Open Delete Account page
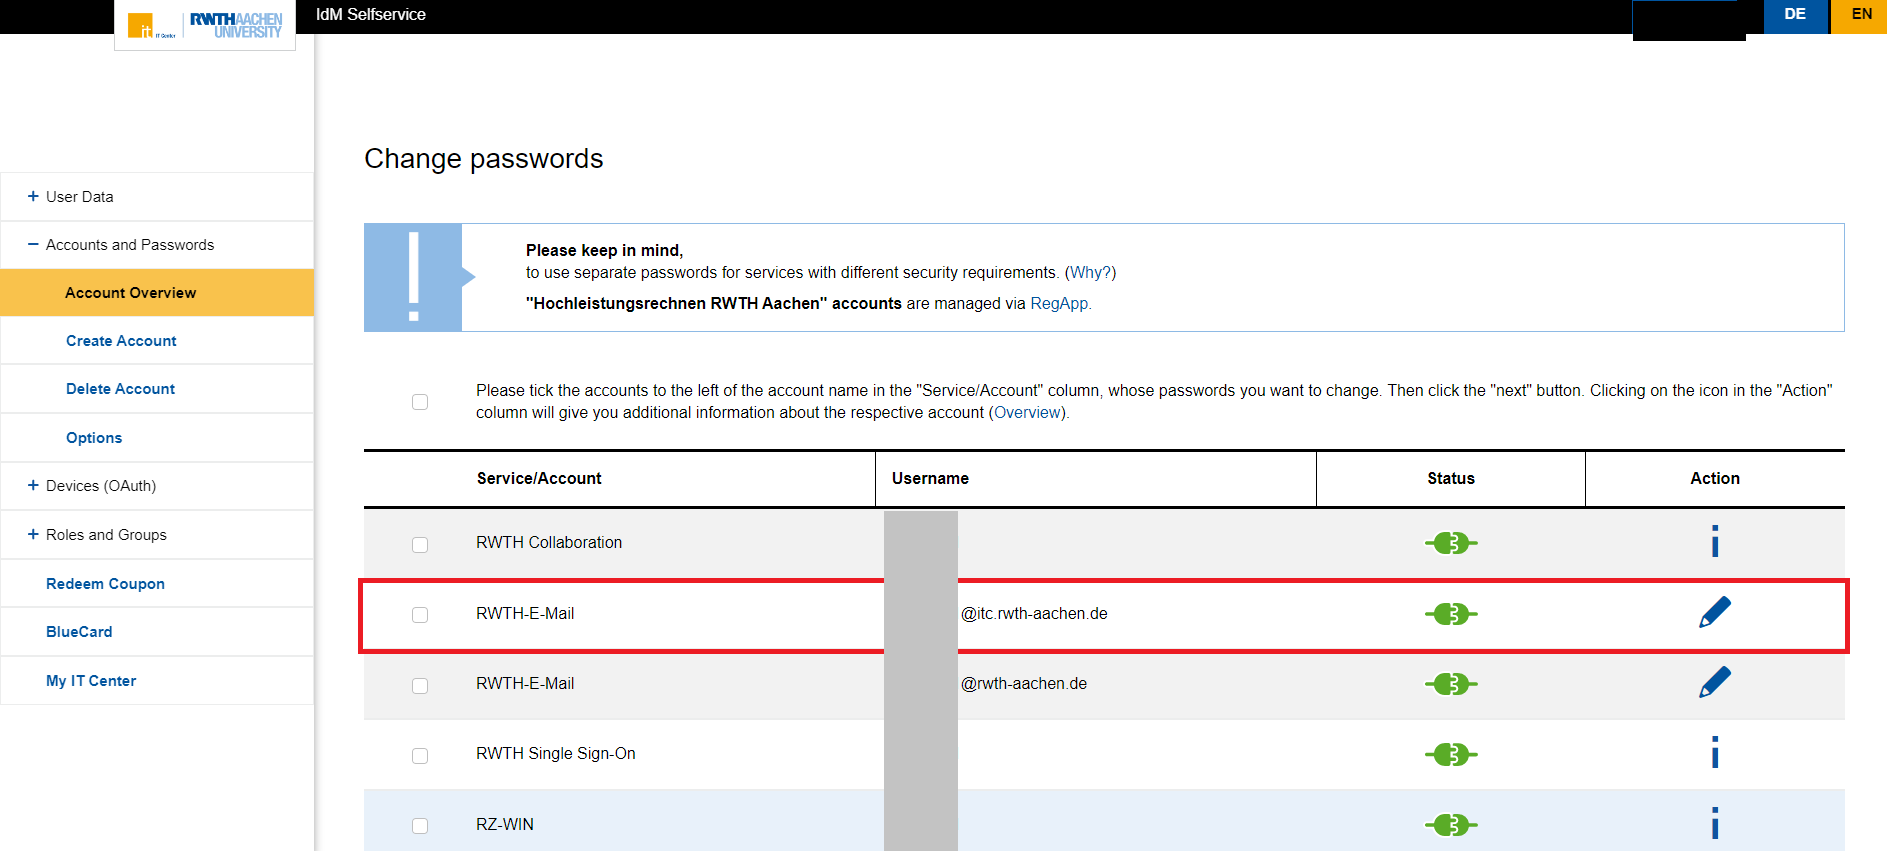Image resolution: width=1887 pixels, height=851 pixels. pos(120,389)
